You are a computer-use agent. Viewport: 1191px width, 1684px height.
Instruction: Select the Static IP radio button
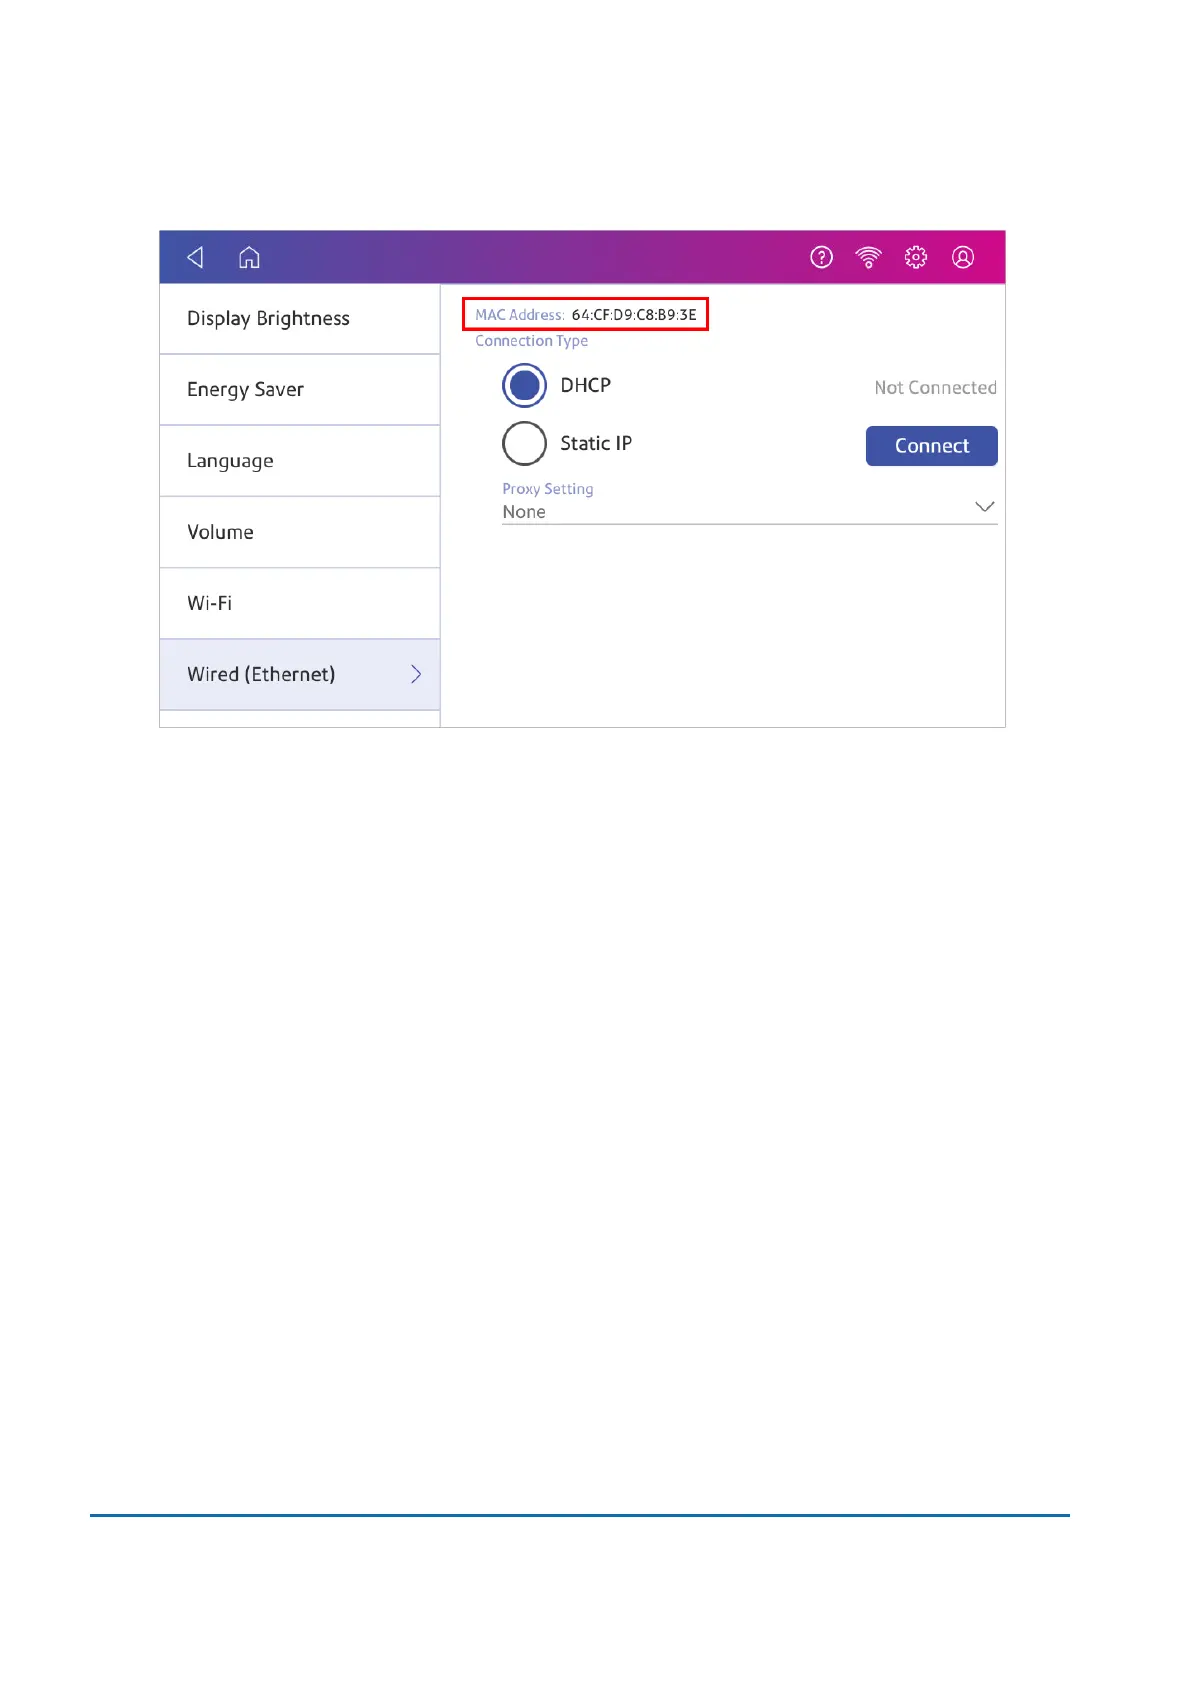point(524,443)
